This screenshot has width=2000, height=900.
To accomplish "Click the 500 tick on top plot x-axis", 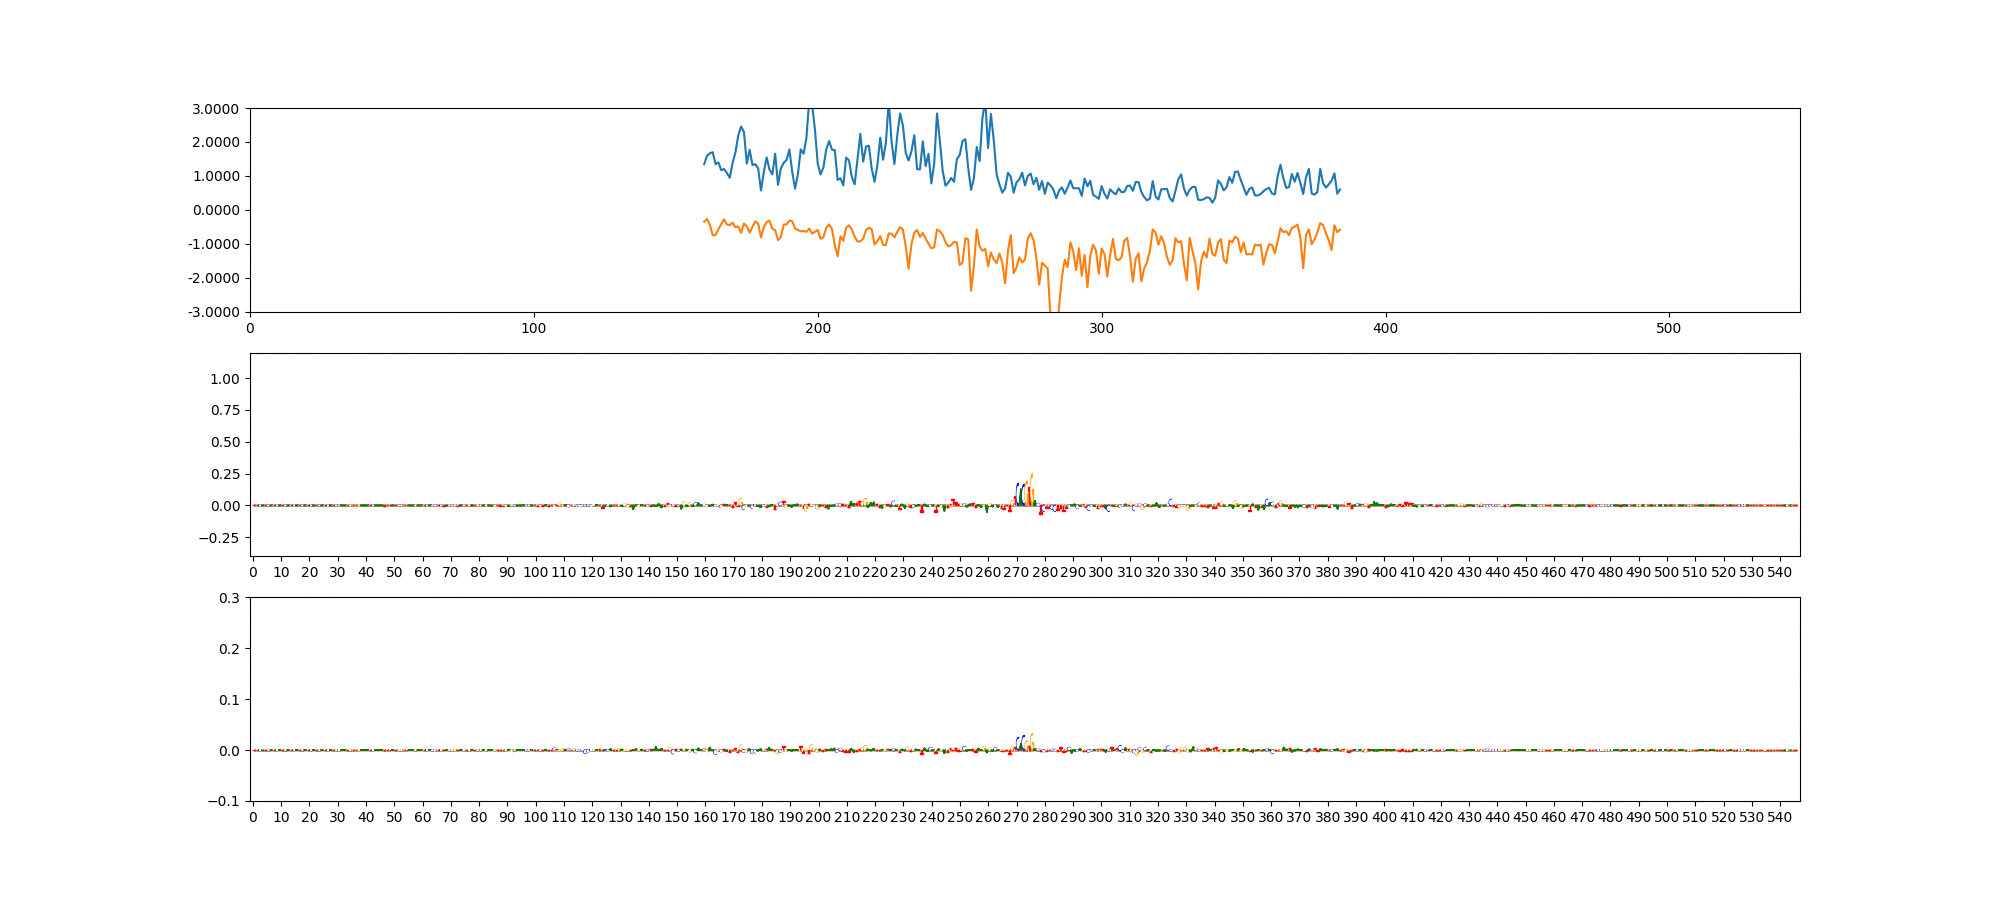I will (x=1669, y=328).
